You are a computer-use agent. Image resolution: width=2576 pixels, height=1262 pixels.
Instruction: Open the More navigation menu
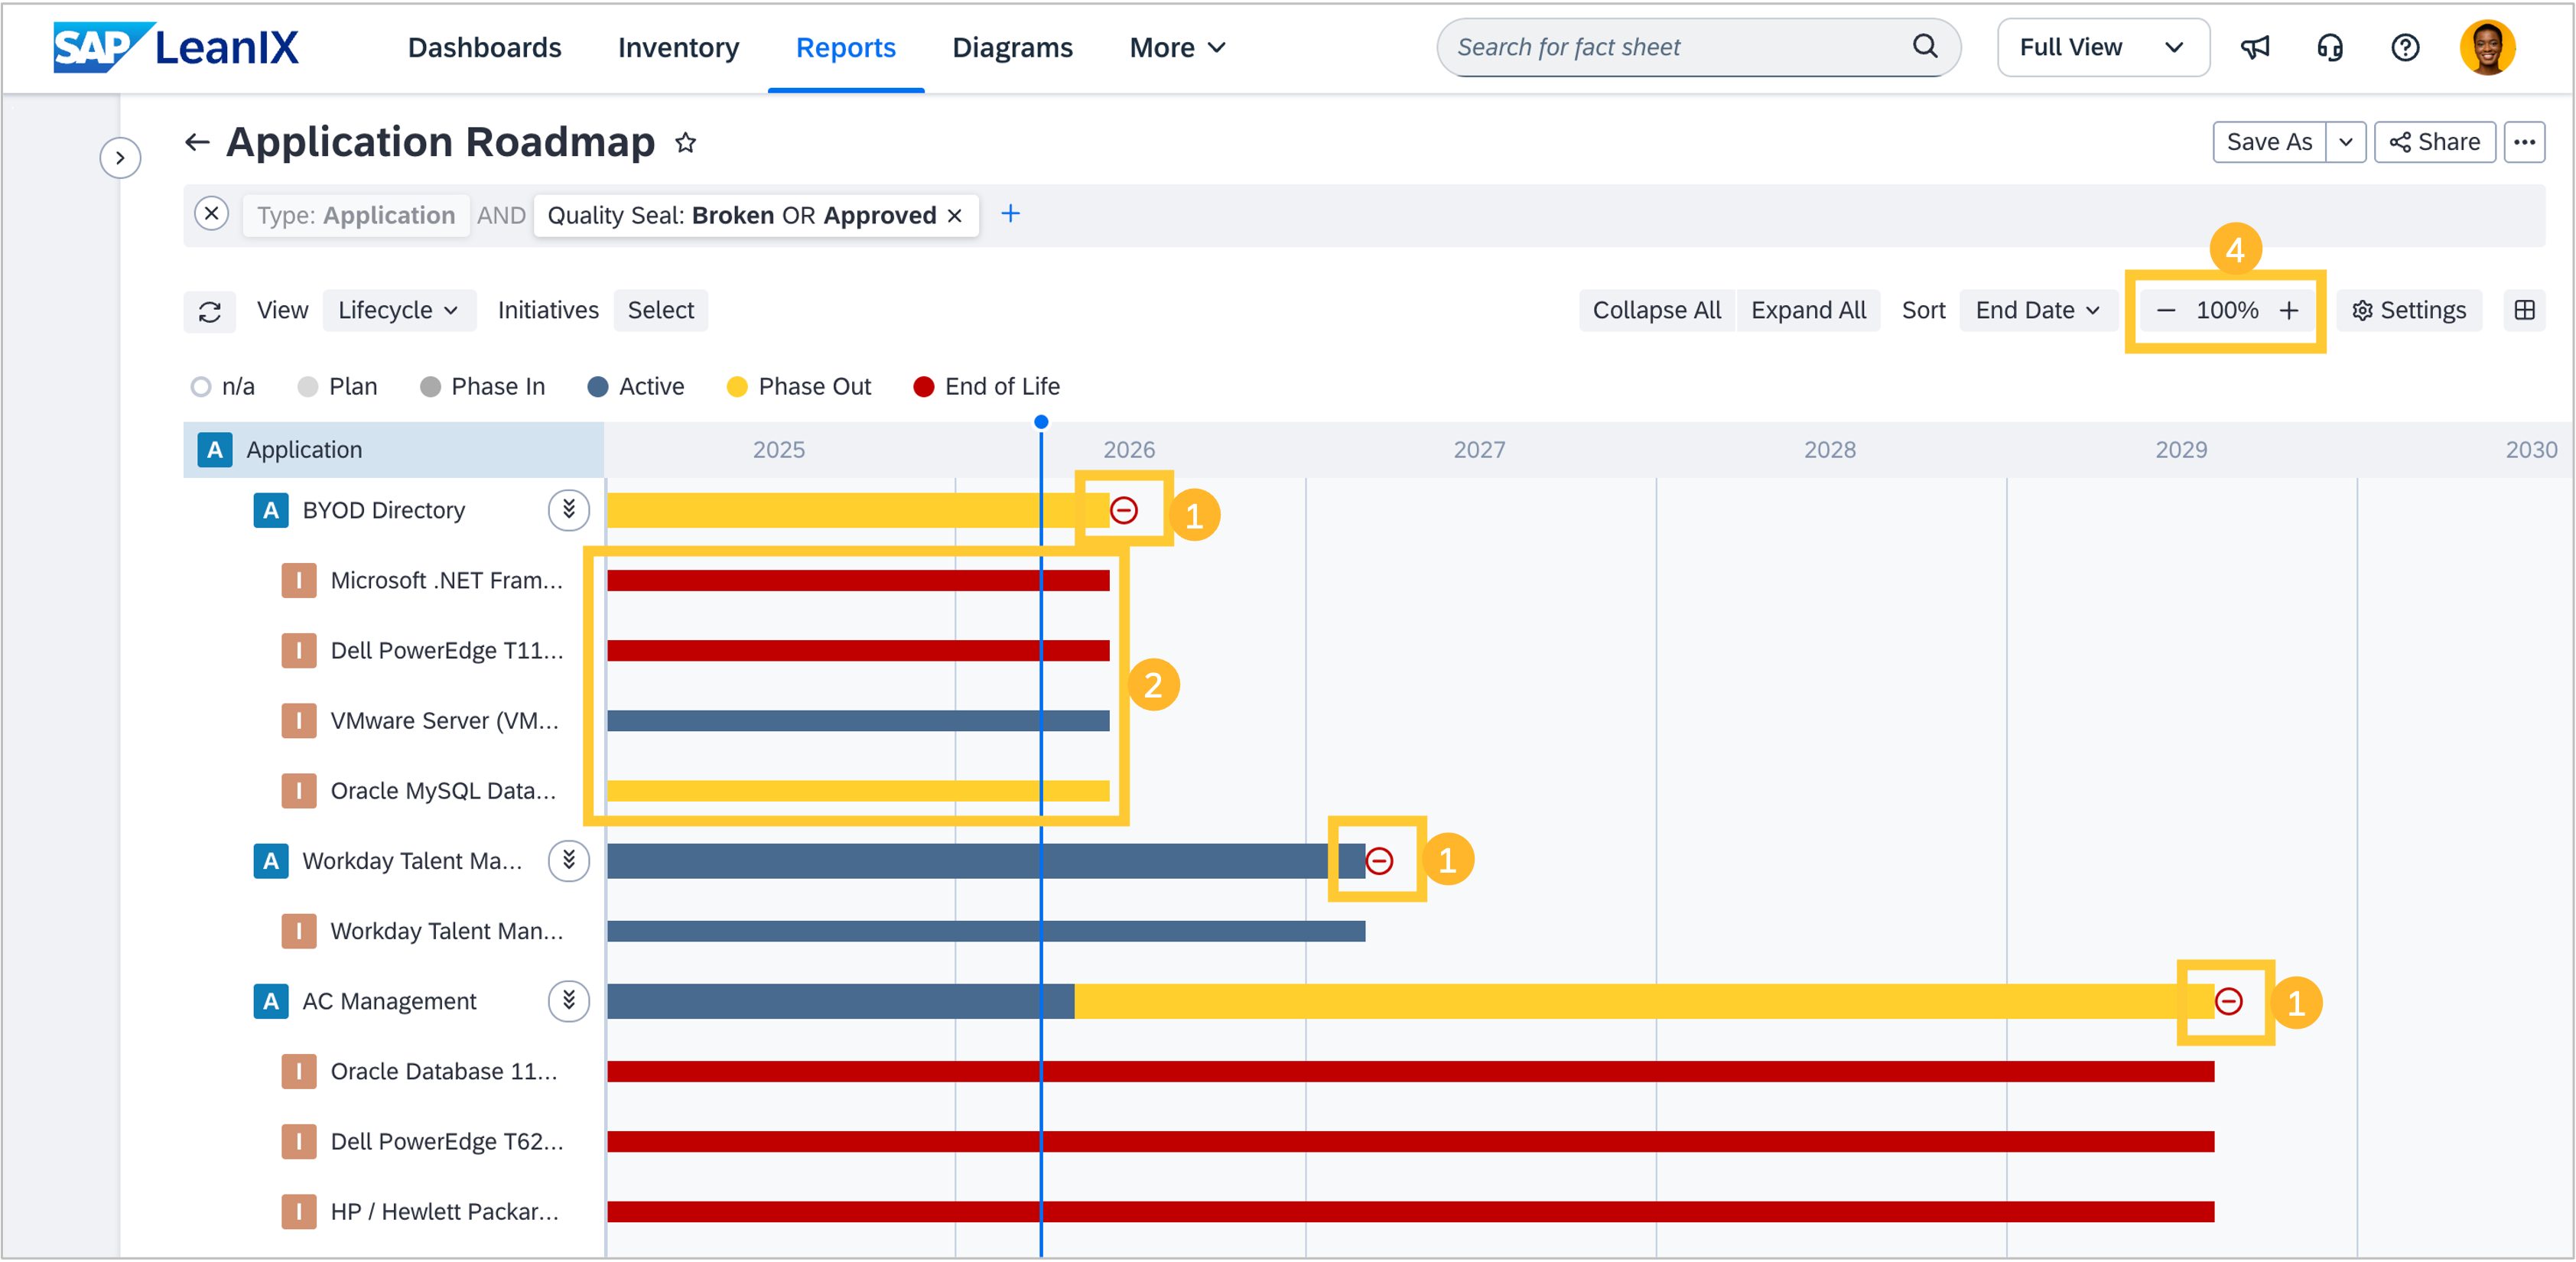click(x=1176, y=47)
